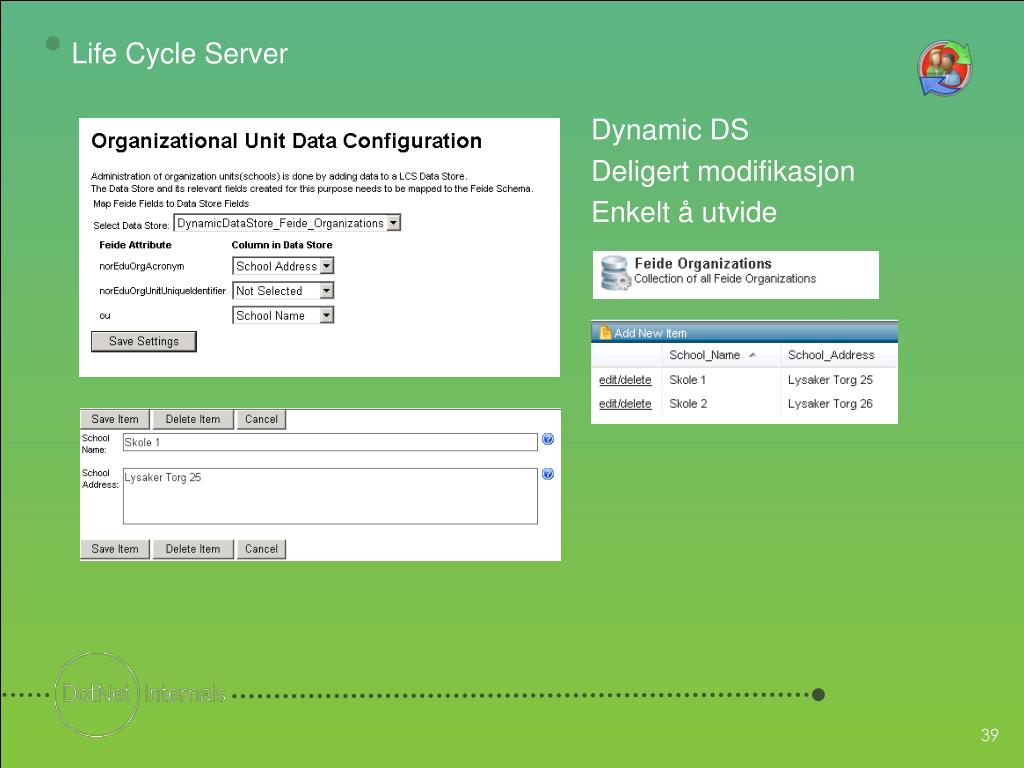
Task: Sort by School_Name column header
Action: pos(705,355)
